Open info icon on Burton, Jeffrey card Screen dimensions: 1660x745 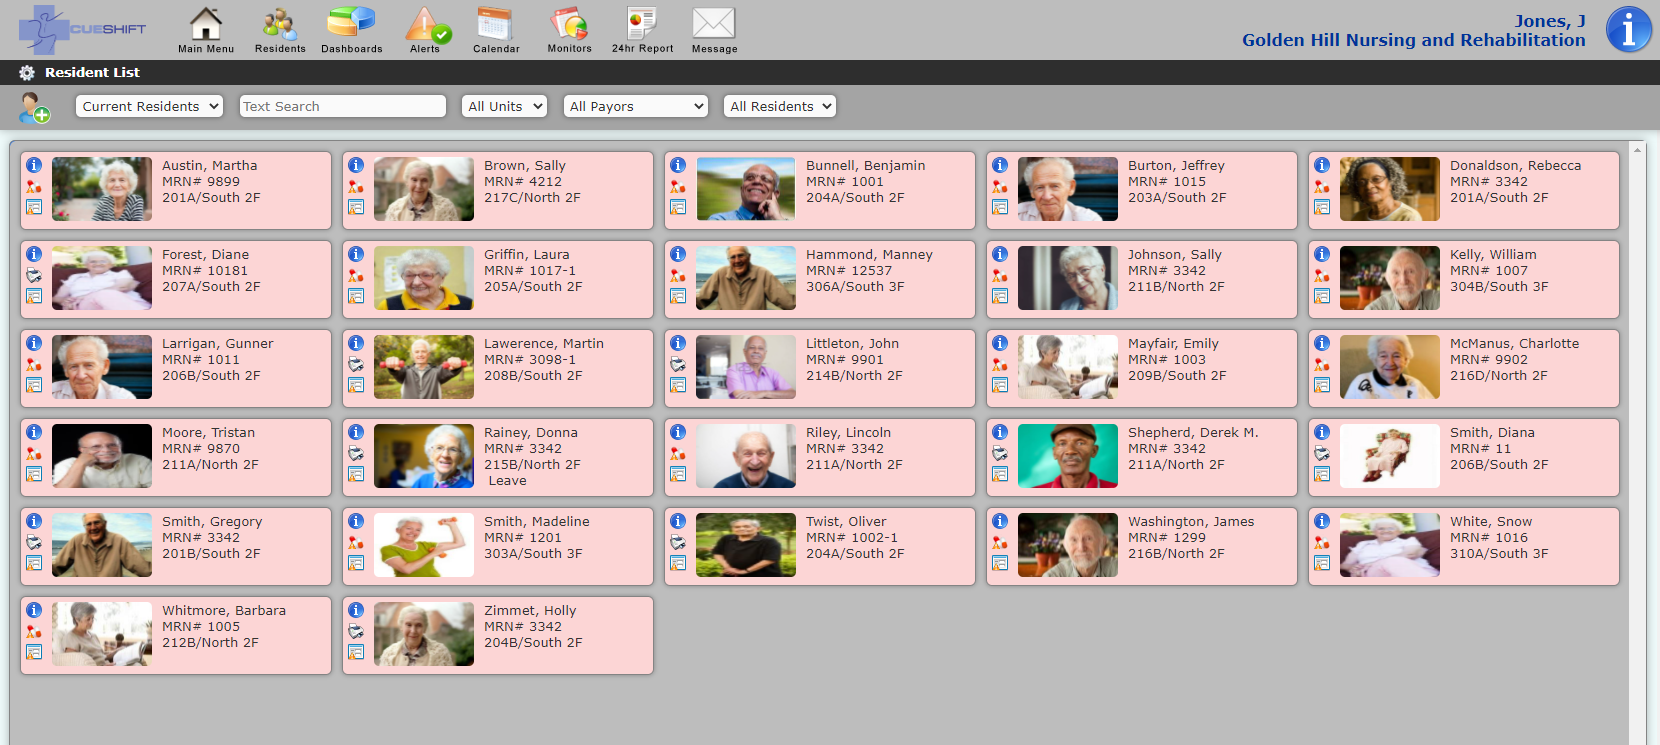[x=1000, y=165]
